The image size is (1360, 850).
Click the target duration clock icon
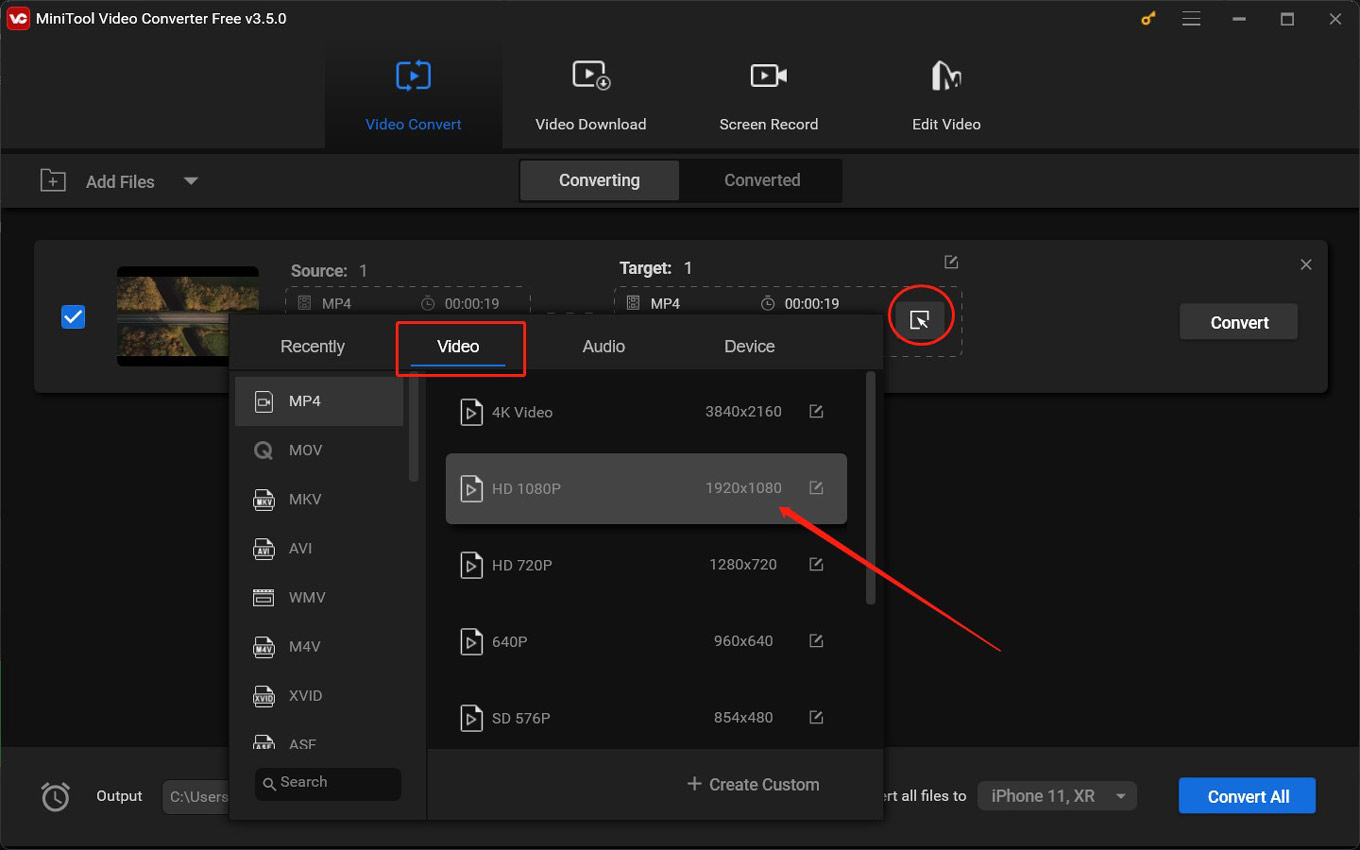768,303
